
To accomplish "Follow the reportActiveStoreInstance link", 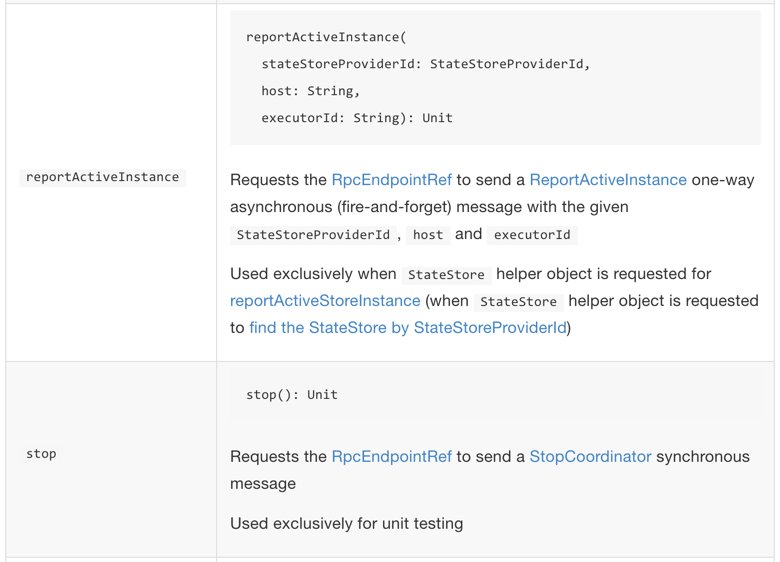I will [325, 300].
